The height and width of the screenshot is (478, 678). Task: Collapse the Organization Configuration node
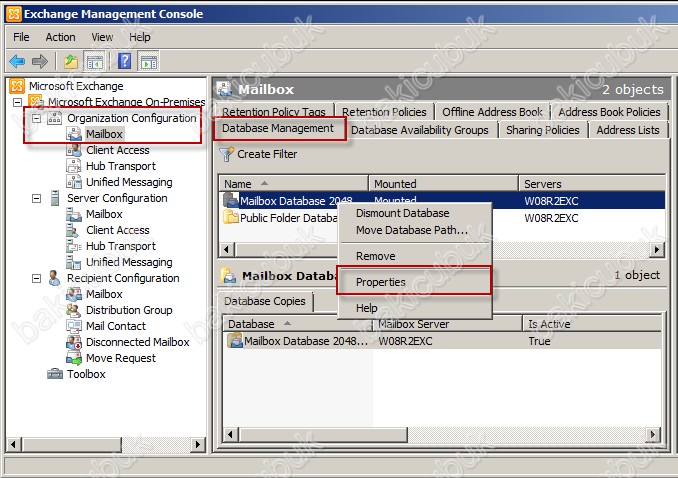coord(37,118)
